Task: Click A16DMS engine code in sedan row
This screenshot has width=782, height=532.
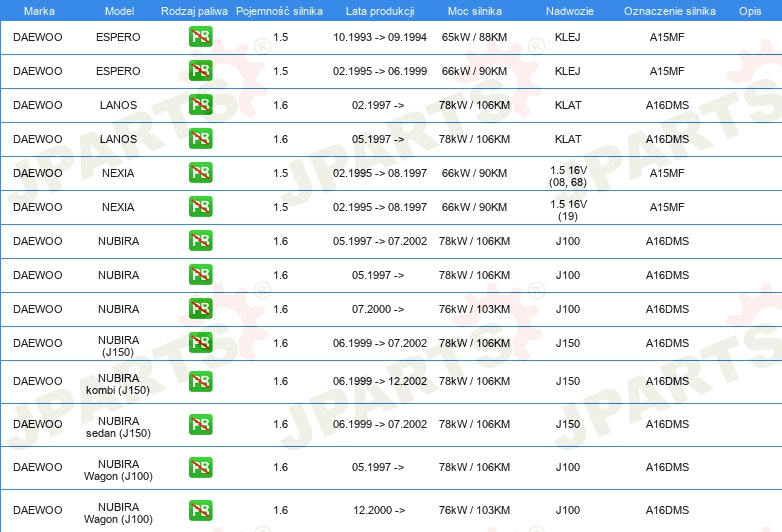Action: coord(667,424)
